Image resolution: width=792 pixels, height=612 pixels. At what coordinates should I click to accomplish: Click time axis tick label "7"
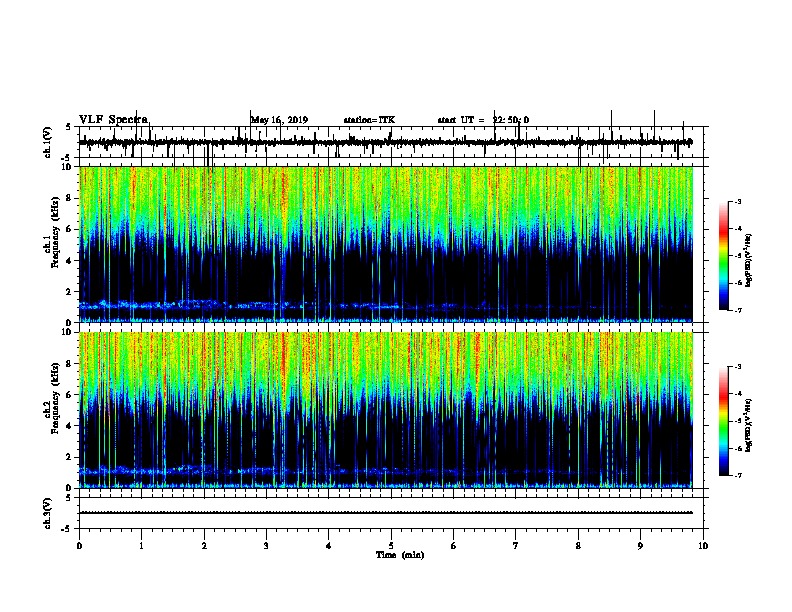(x=516, y=546)
